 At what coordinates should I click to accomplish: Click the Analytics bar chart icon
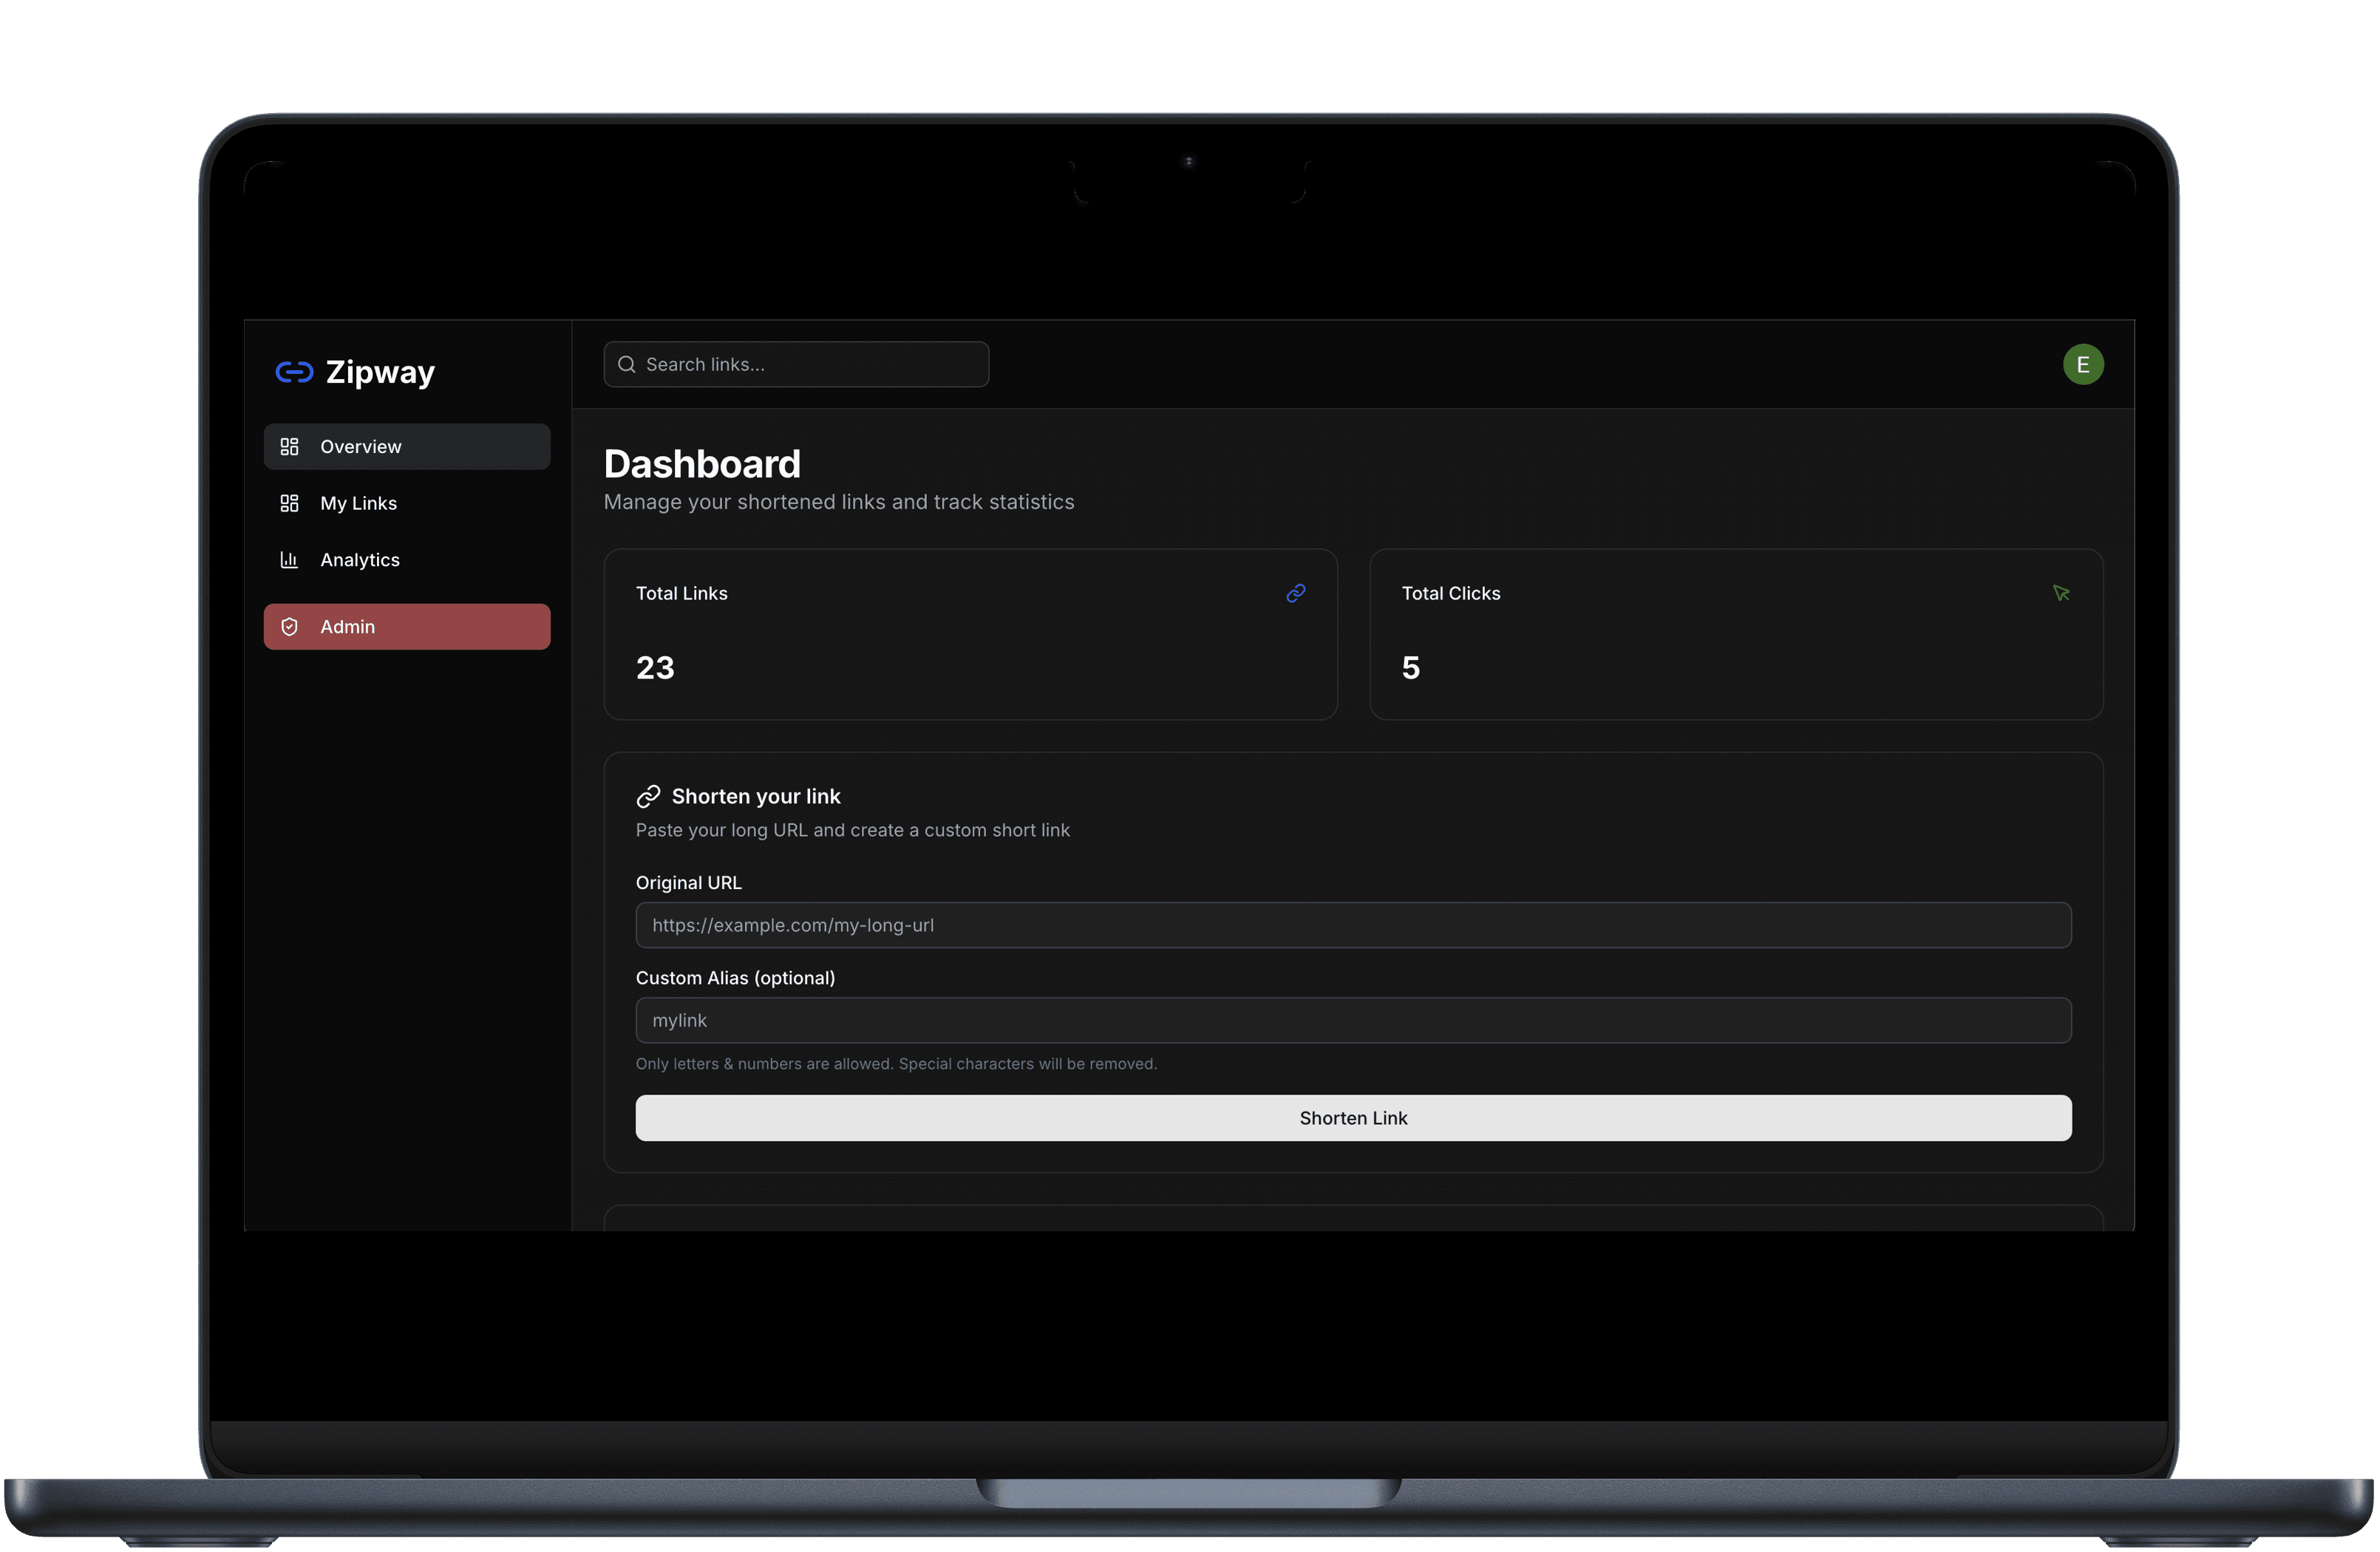coord(290,560)
